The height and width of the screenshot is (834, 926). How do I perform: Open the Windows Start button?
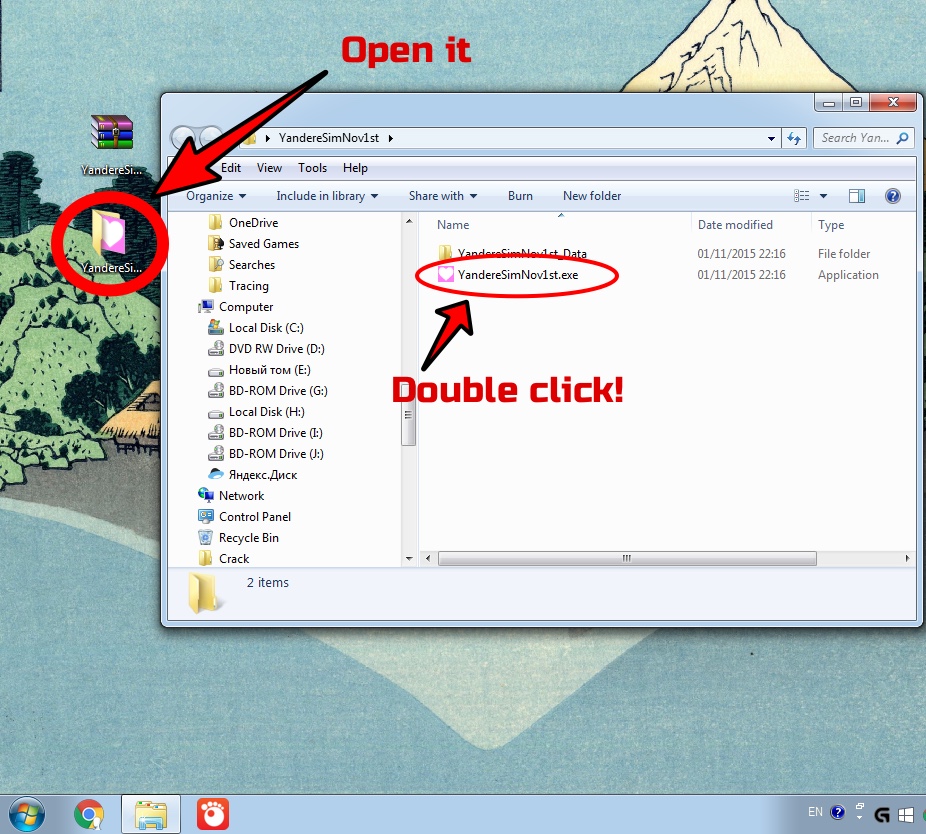(x=27, y=814)
